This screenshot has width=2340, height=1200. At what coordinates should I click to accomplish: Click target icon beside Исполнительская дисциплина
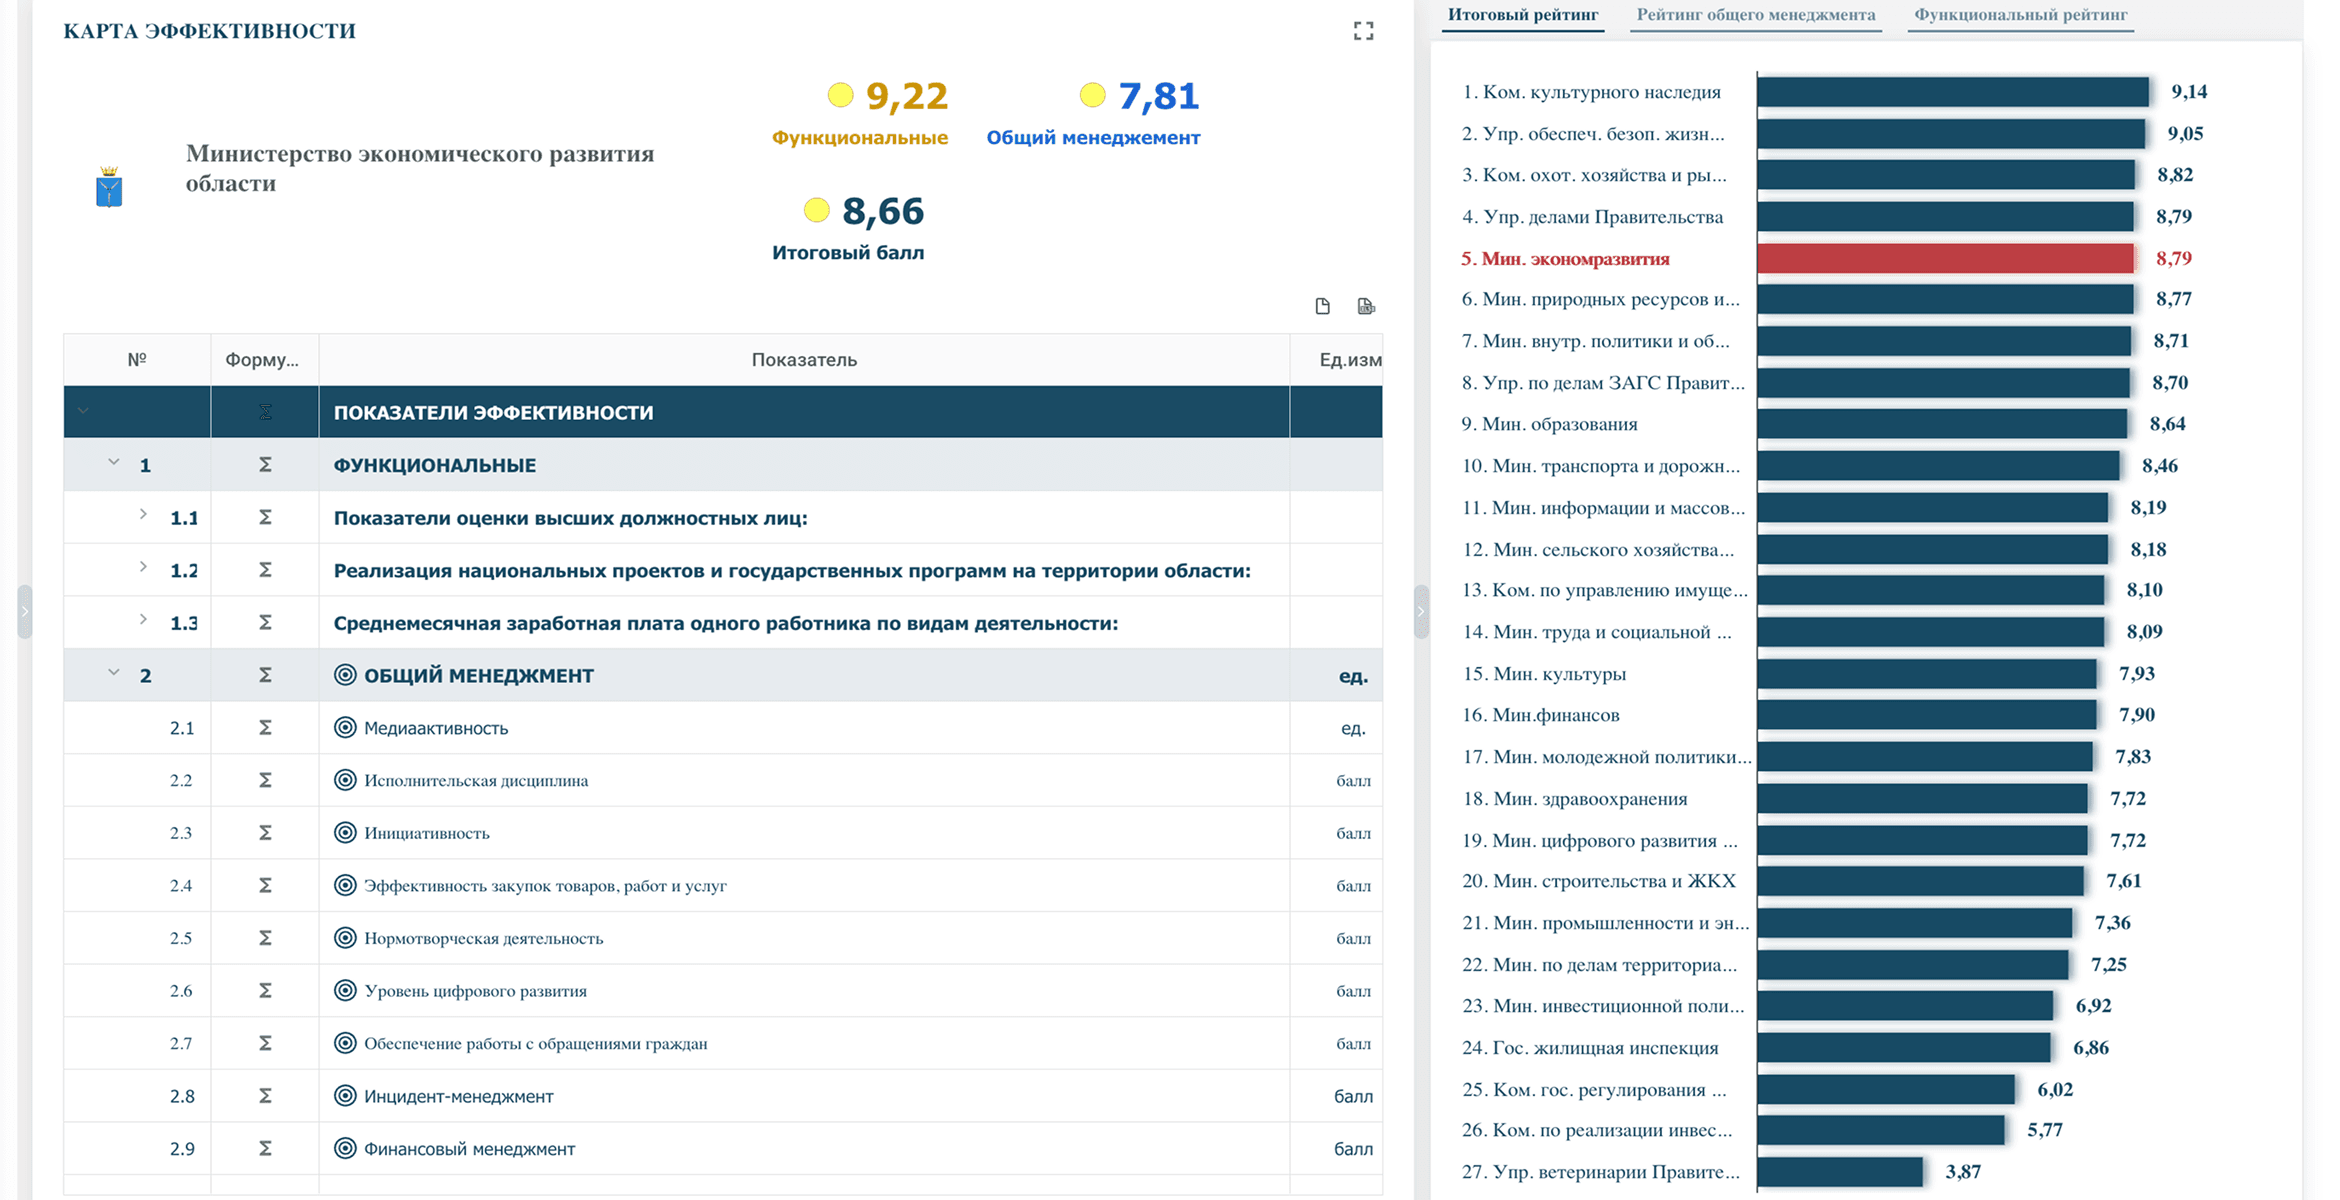[x=345, y=780]
